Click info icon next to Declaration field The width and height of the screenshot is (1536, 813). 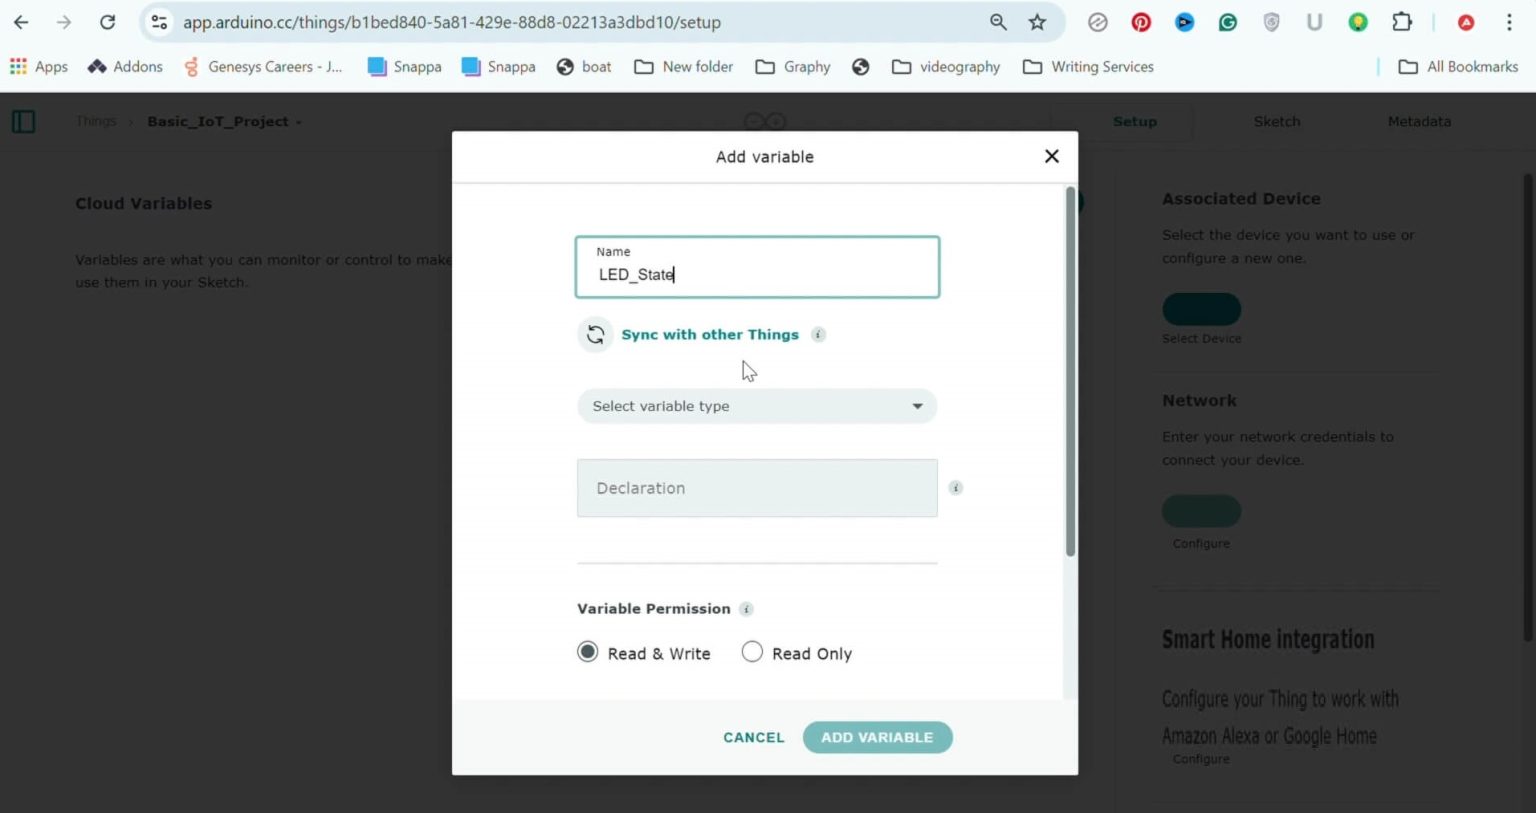[956, 488]
